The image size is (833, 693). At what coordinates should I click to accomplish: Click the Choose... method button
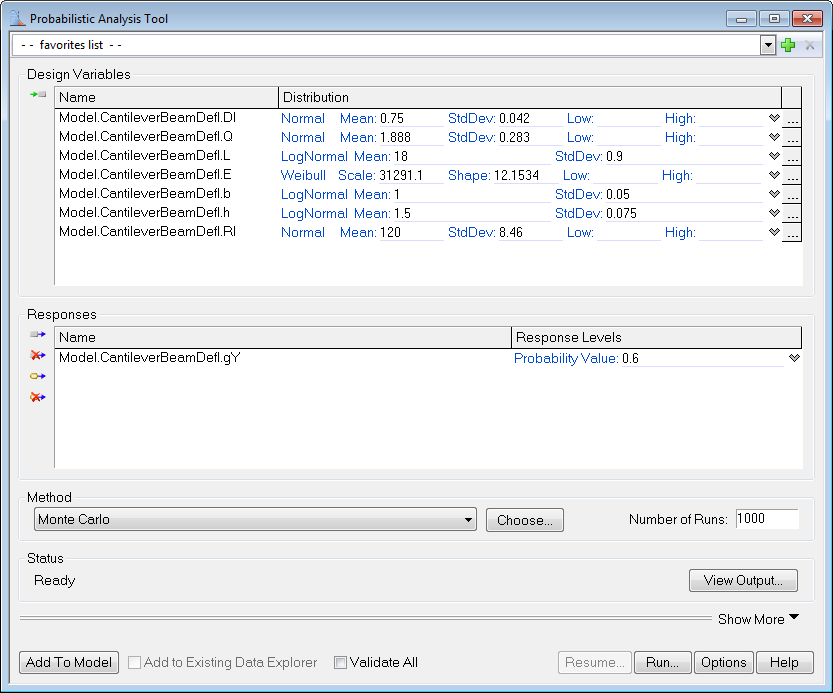(x=524, y=520)
